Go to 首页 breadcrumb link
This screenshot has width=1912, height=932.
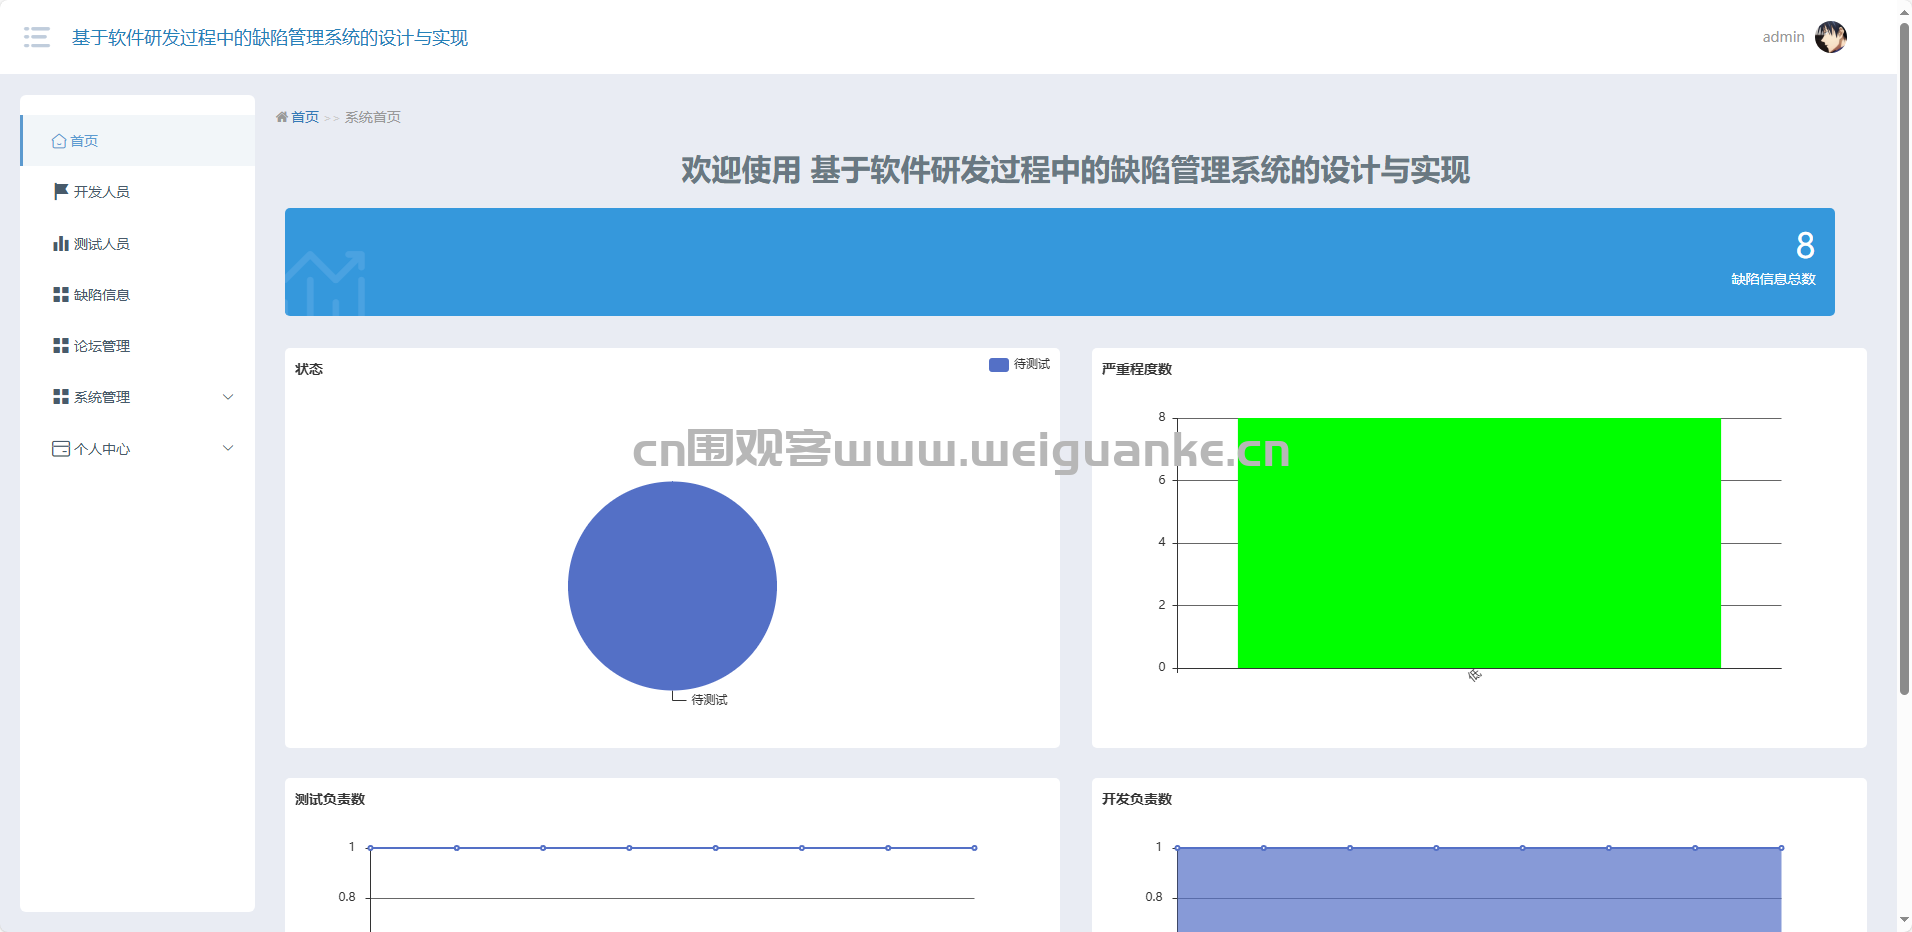[x=305, y=117]
